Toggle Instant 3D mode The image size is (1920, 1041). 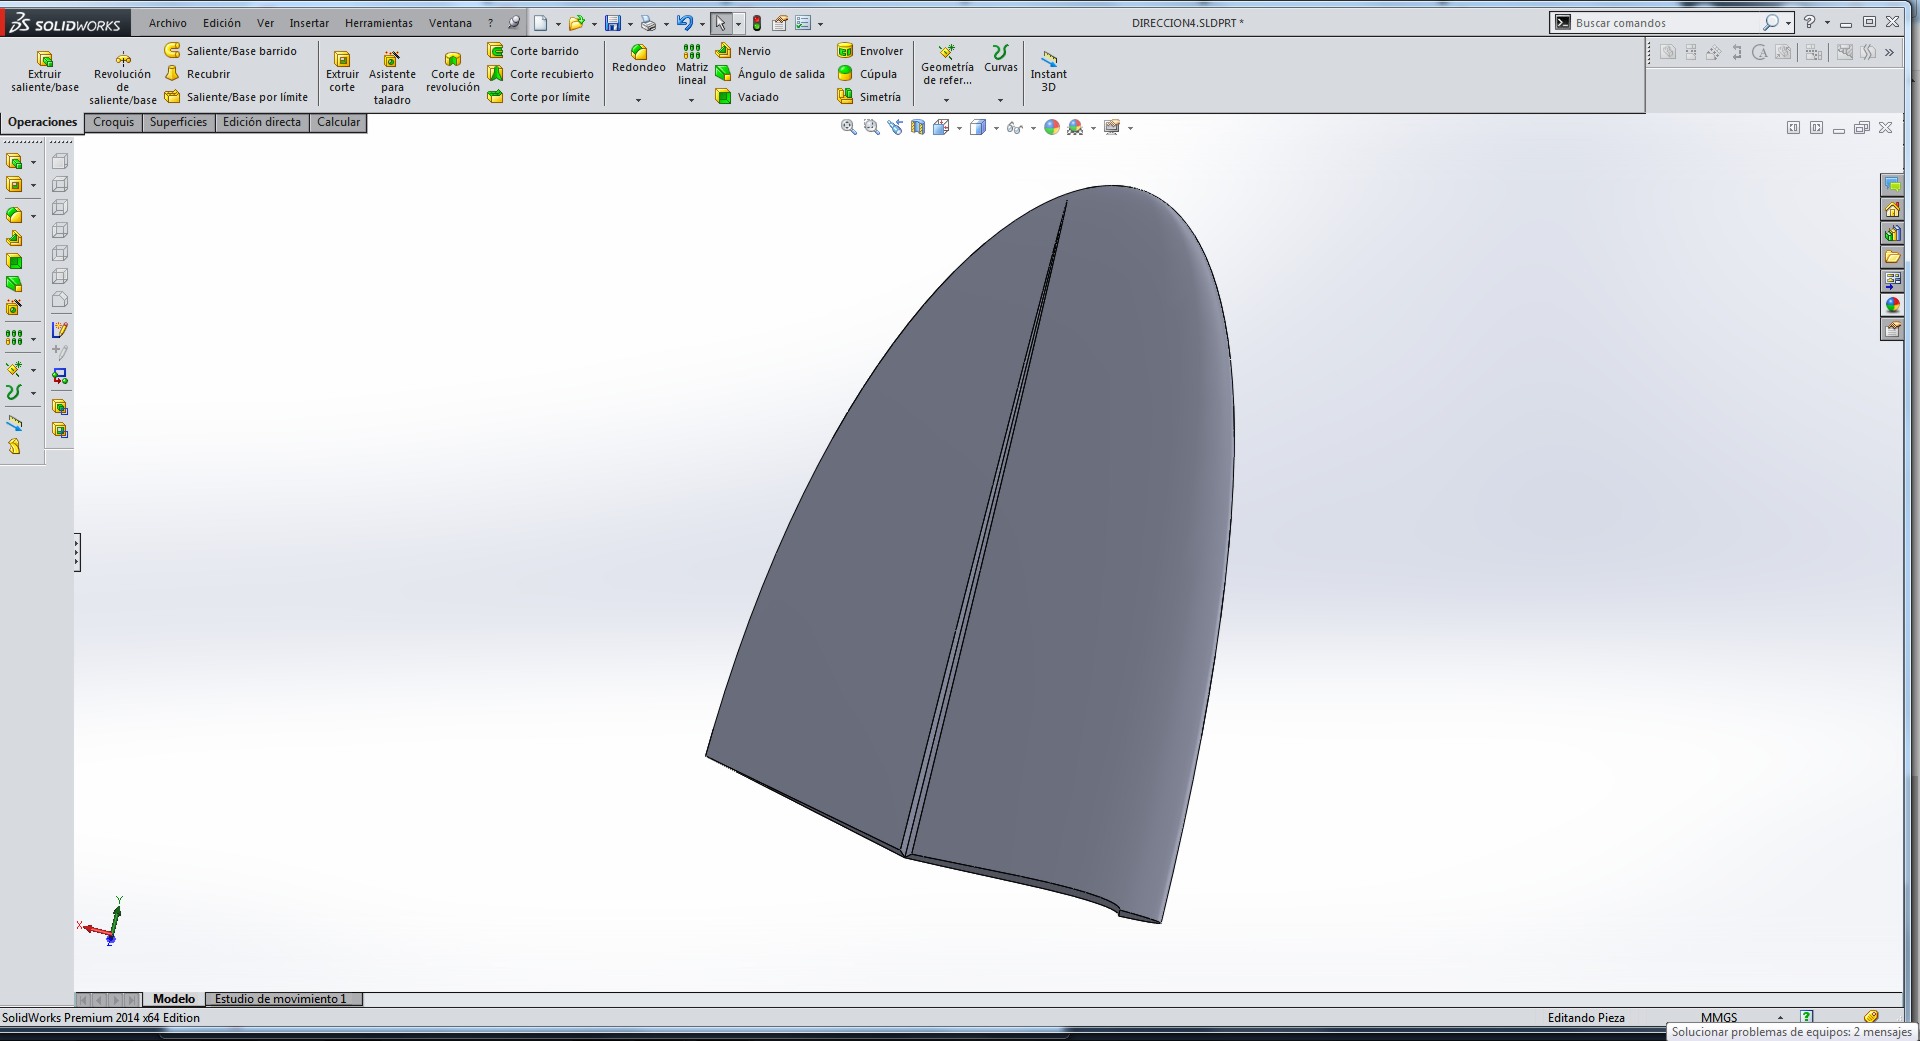tap(1048, 72)
